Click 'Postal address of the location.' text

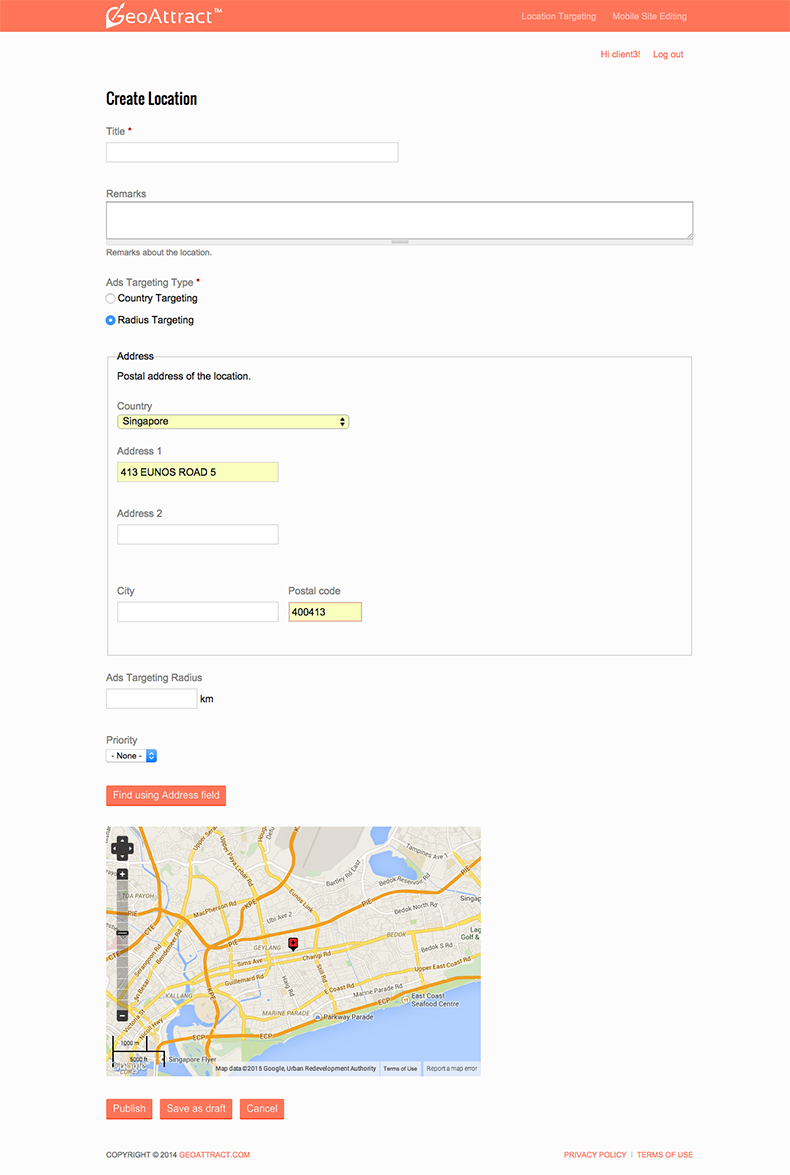click(x=184, y=376)
